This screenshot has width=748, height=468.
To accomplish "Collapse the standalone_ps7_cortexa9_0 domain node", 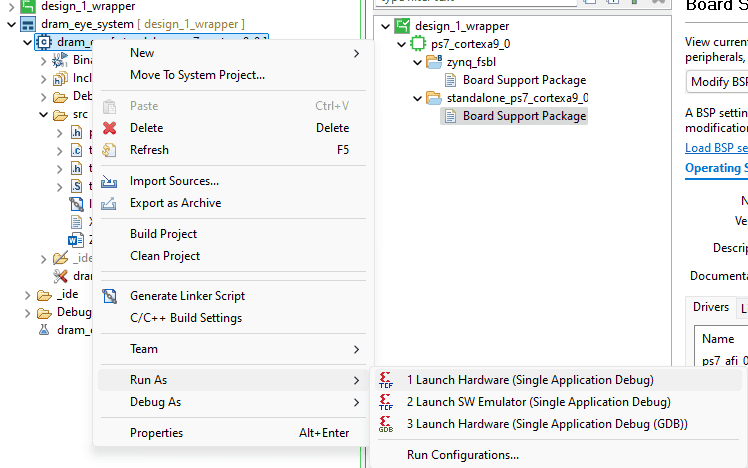I will 416,98.
